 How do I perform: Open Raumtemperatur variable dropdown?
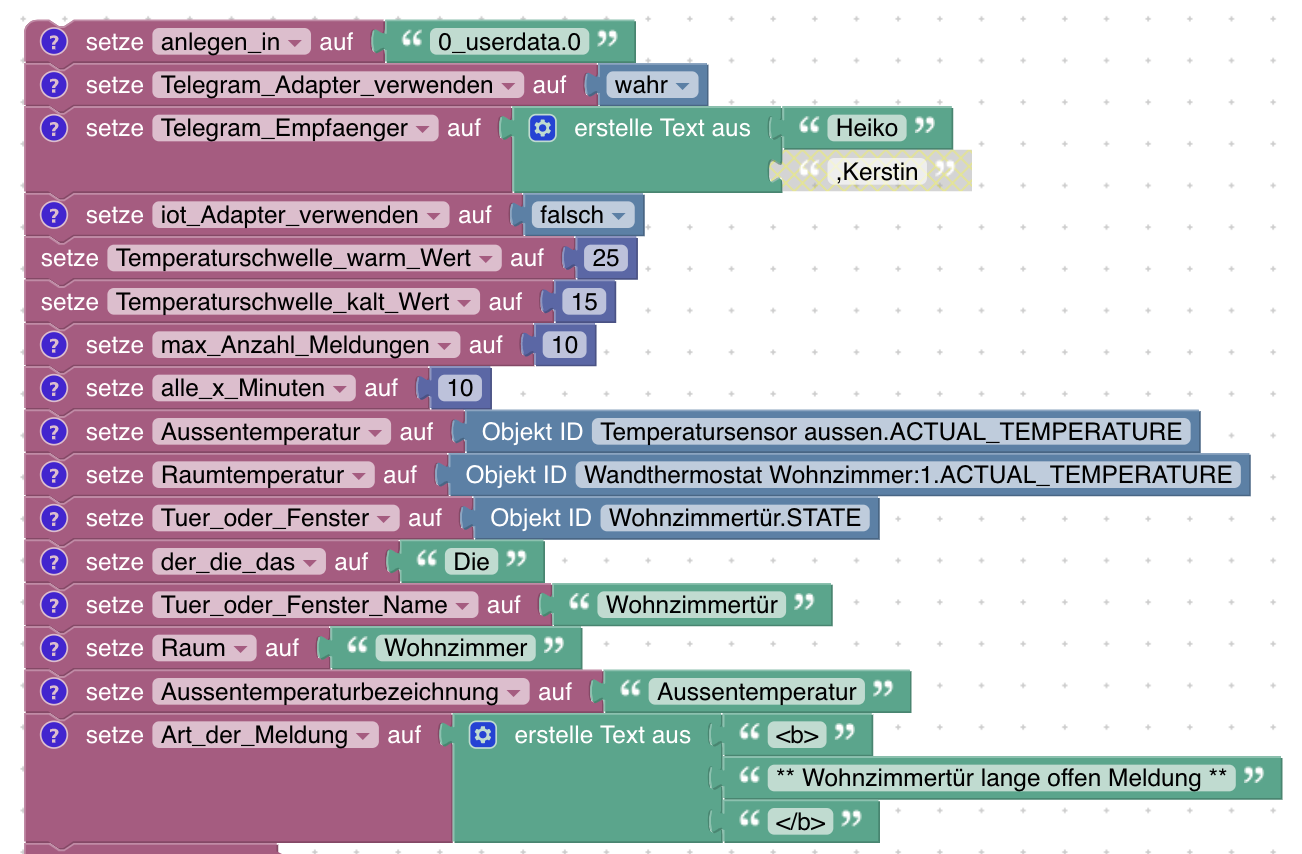264,475
